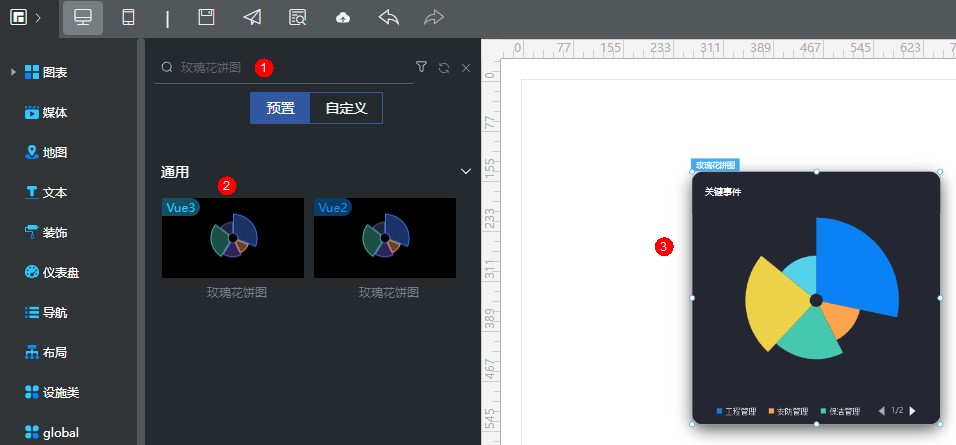956x445 pixels.
Task: Expand the 图表 tree arrow
Action: [x=13, y=73]
